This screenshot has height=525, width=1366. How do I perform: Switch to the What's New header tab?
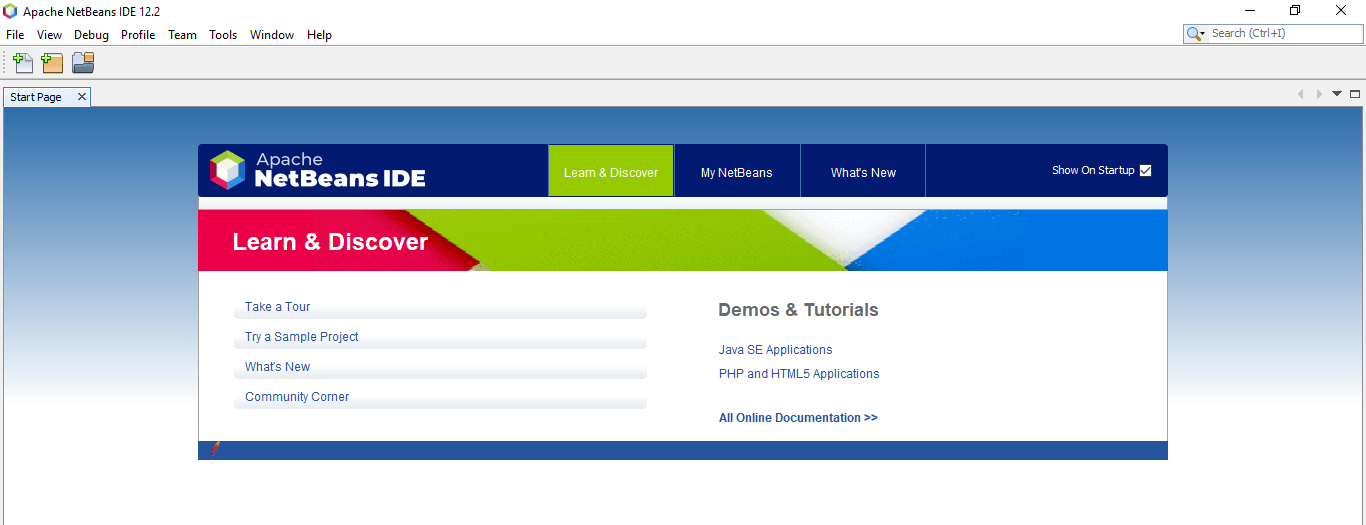863,171
